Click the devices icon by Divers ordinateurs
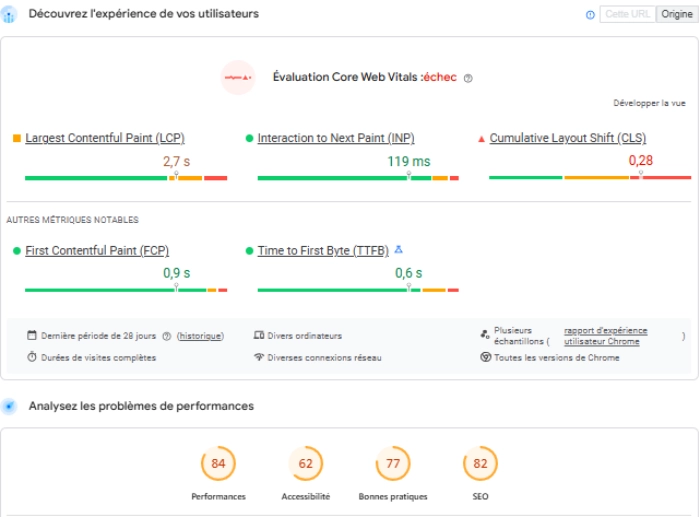Image resolution: width=700 pixels, height=517 pixels. point(259,335)
